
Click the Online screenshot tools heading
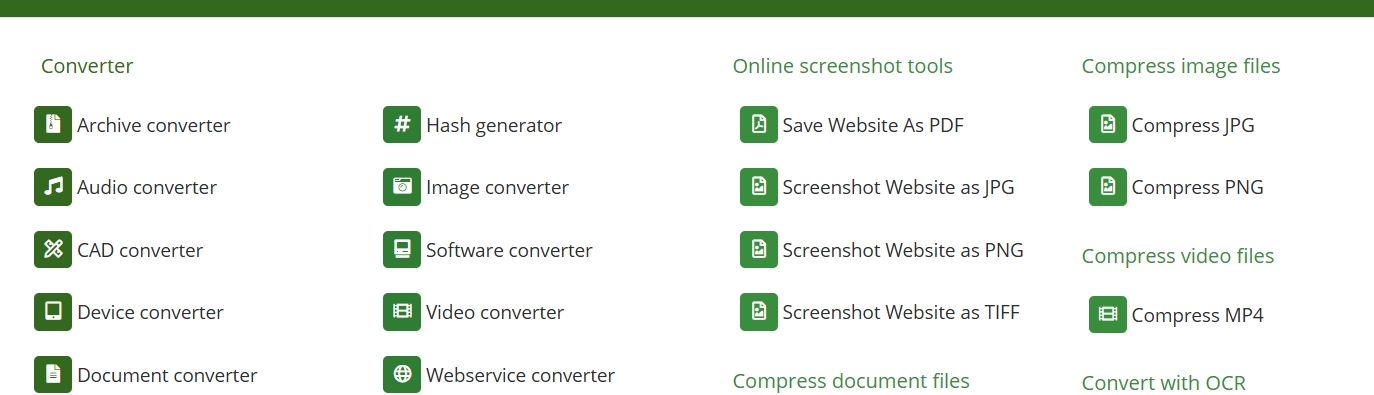(842, 66)
